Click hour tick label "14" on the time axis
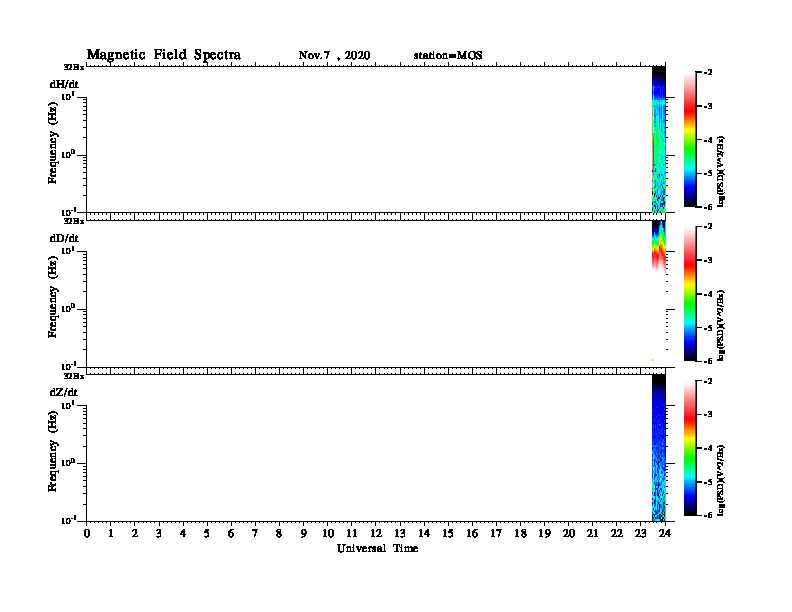 [424, 534]
